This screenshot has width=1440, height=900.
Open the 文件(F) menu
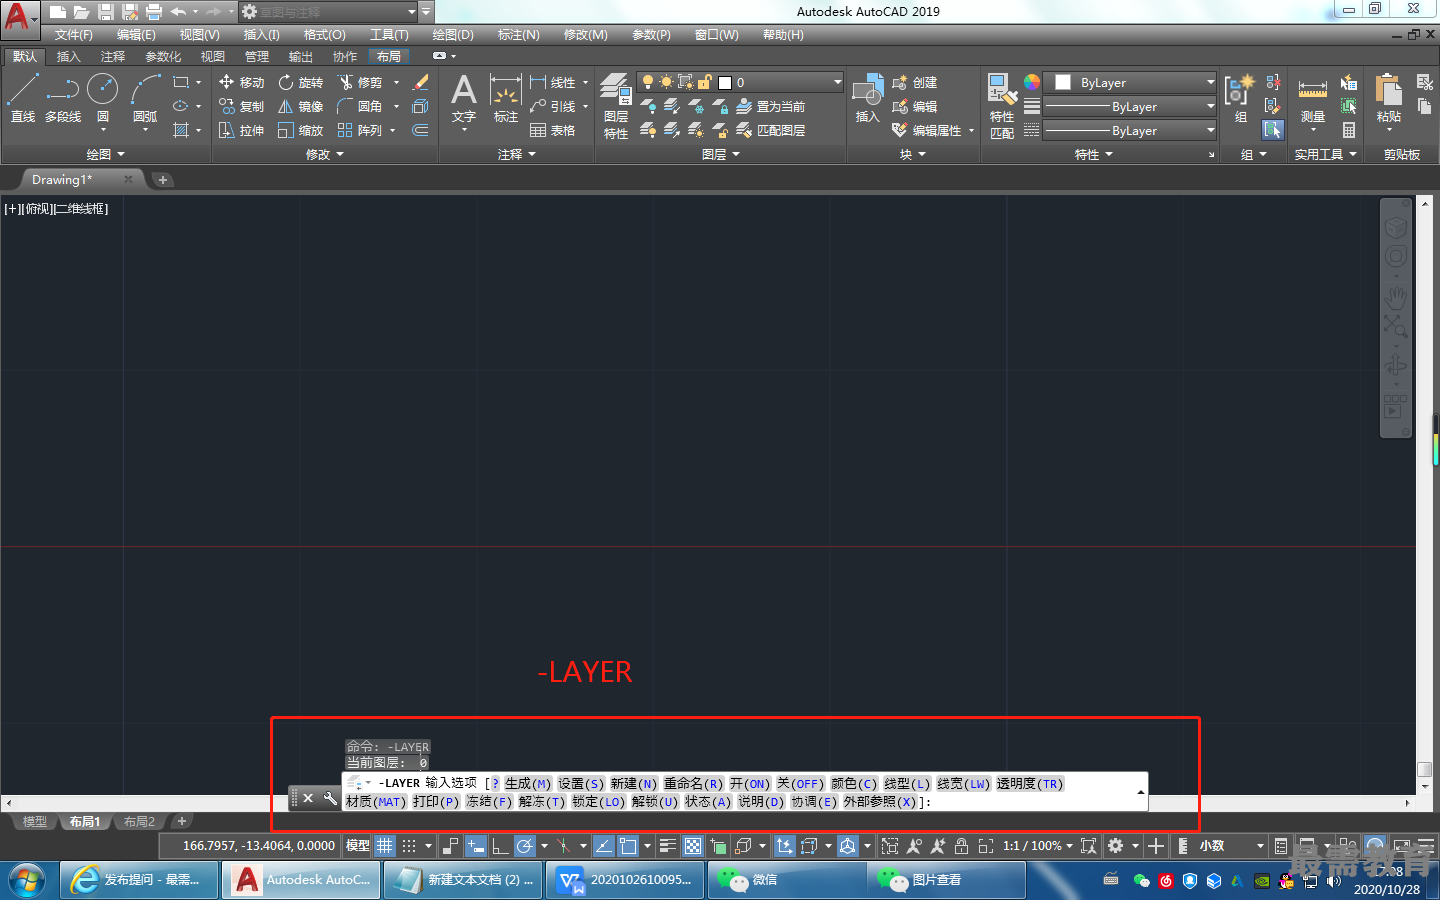(x=73, y=35)
